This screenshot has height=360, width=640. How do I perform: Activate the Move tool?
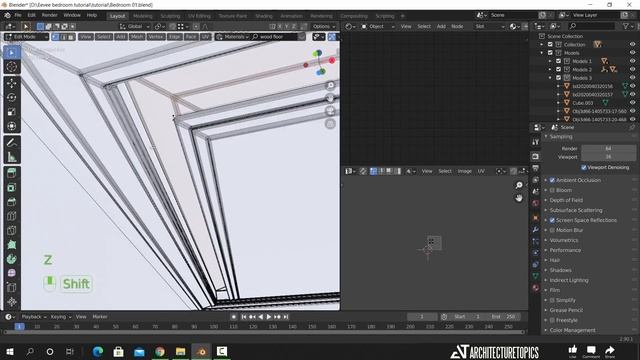click(11, 83)
